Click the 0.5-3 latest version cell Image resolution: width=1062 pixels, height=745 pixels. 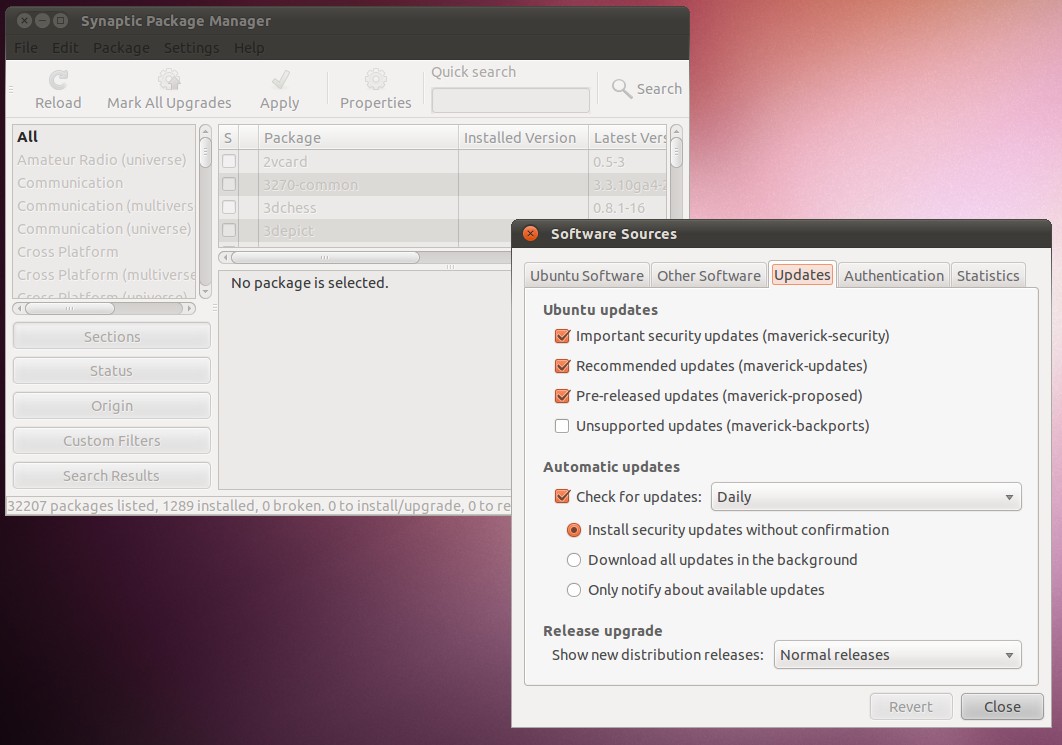point(609,162)
